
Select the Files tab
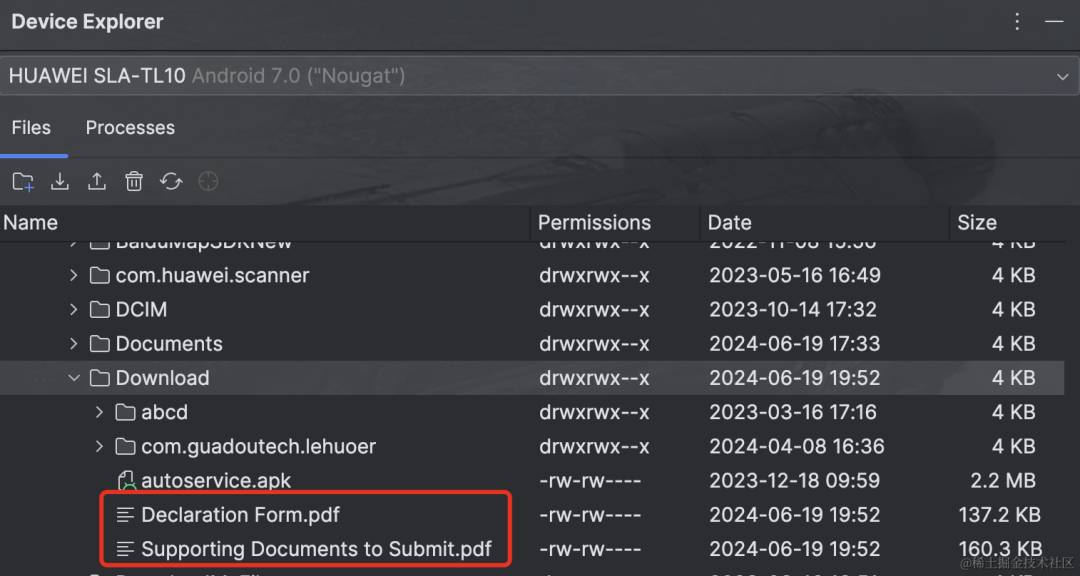pos(31,128)
